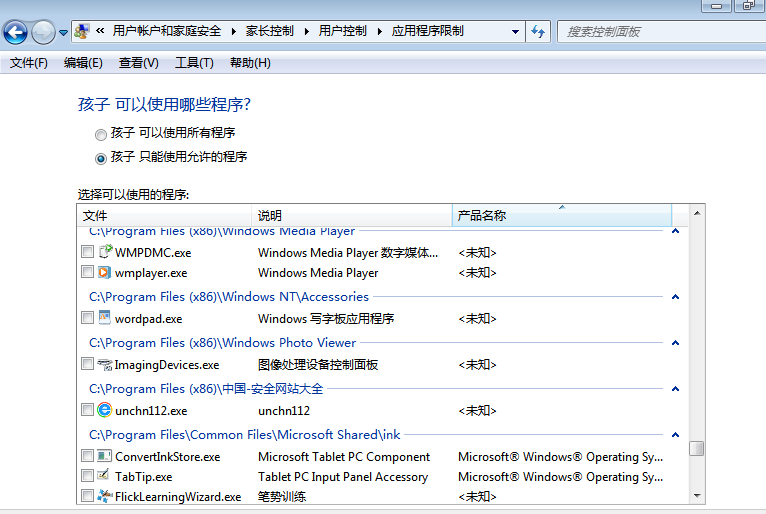Tick the ConvertInkStore.exe checkbox
The width and height of the screenshot is (766, 514).
coord(87,456)
